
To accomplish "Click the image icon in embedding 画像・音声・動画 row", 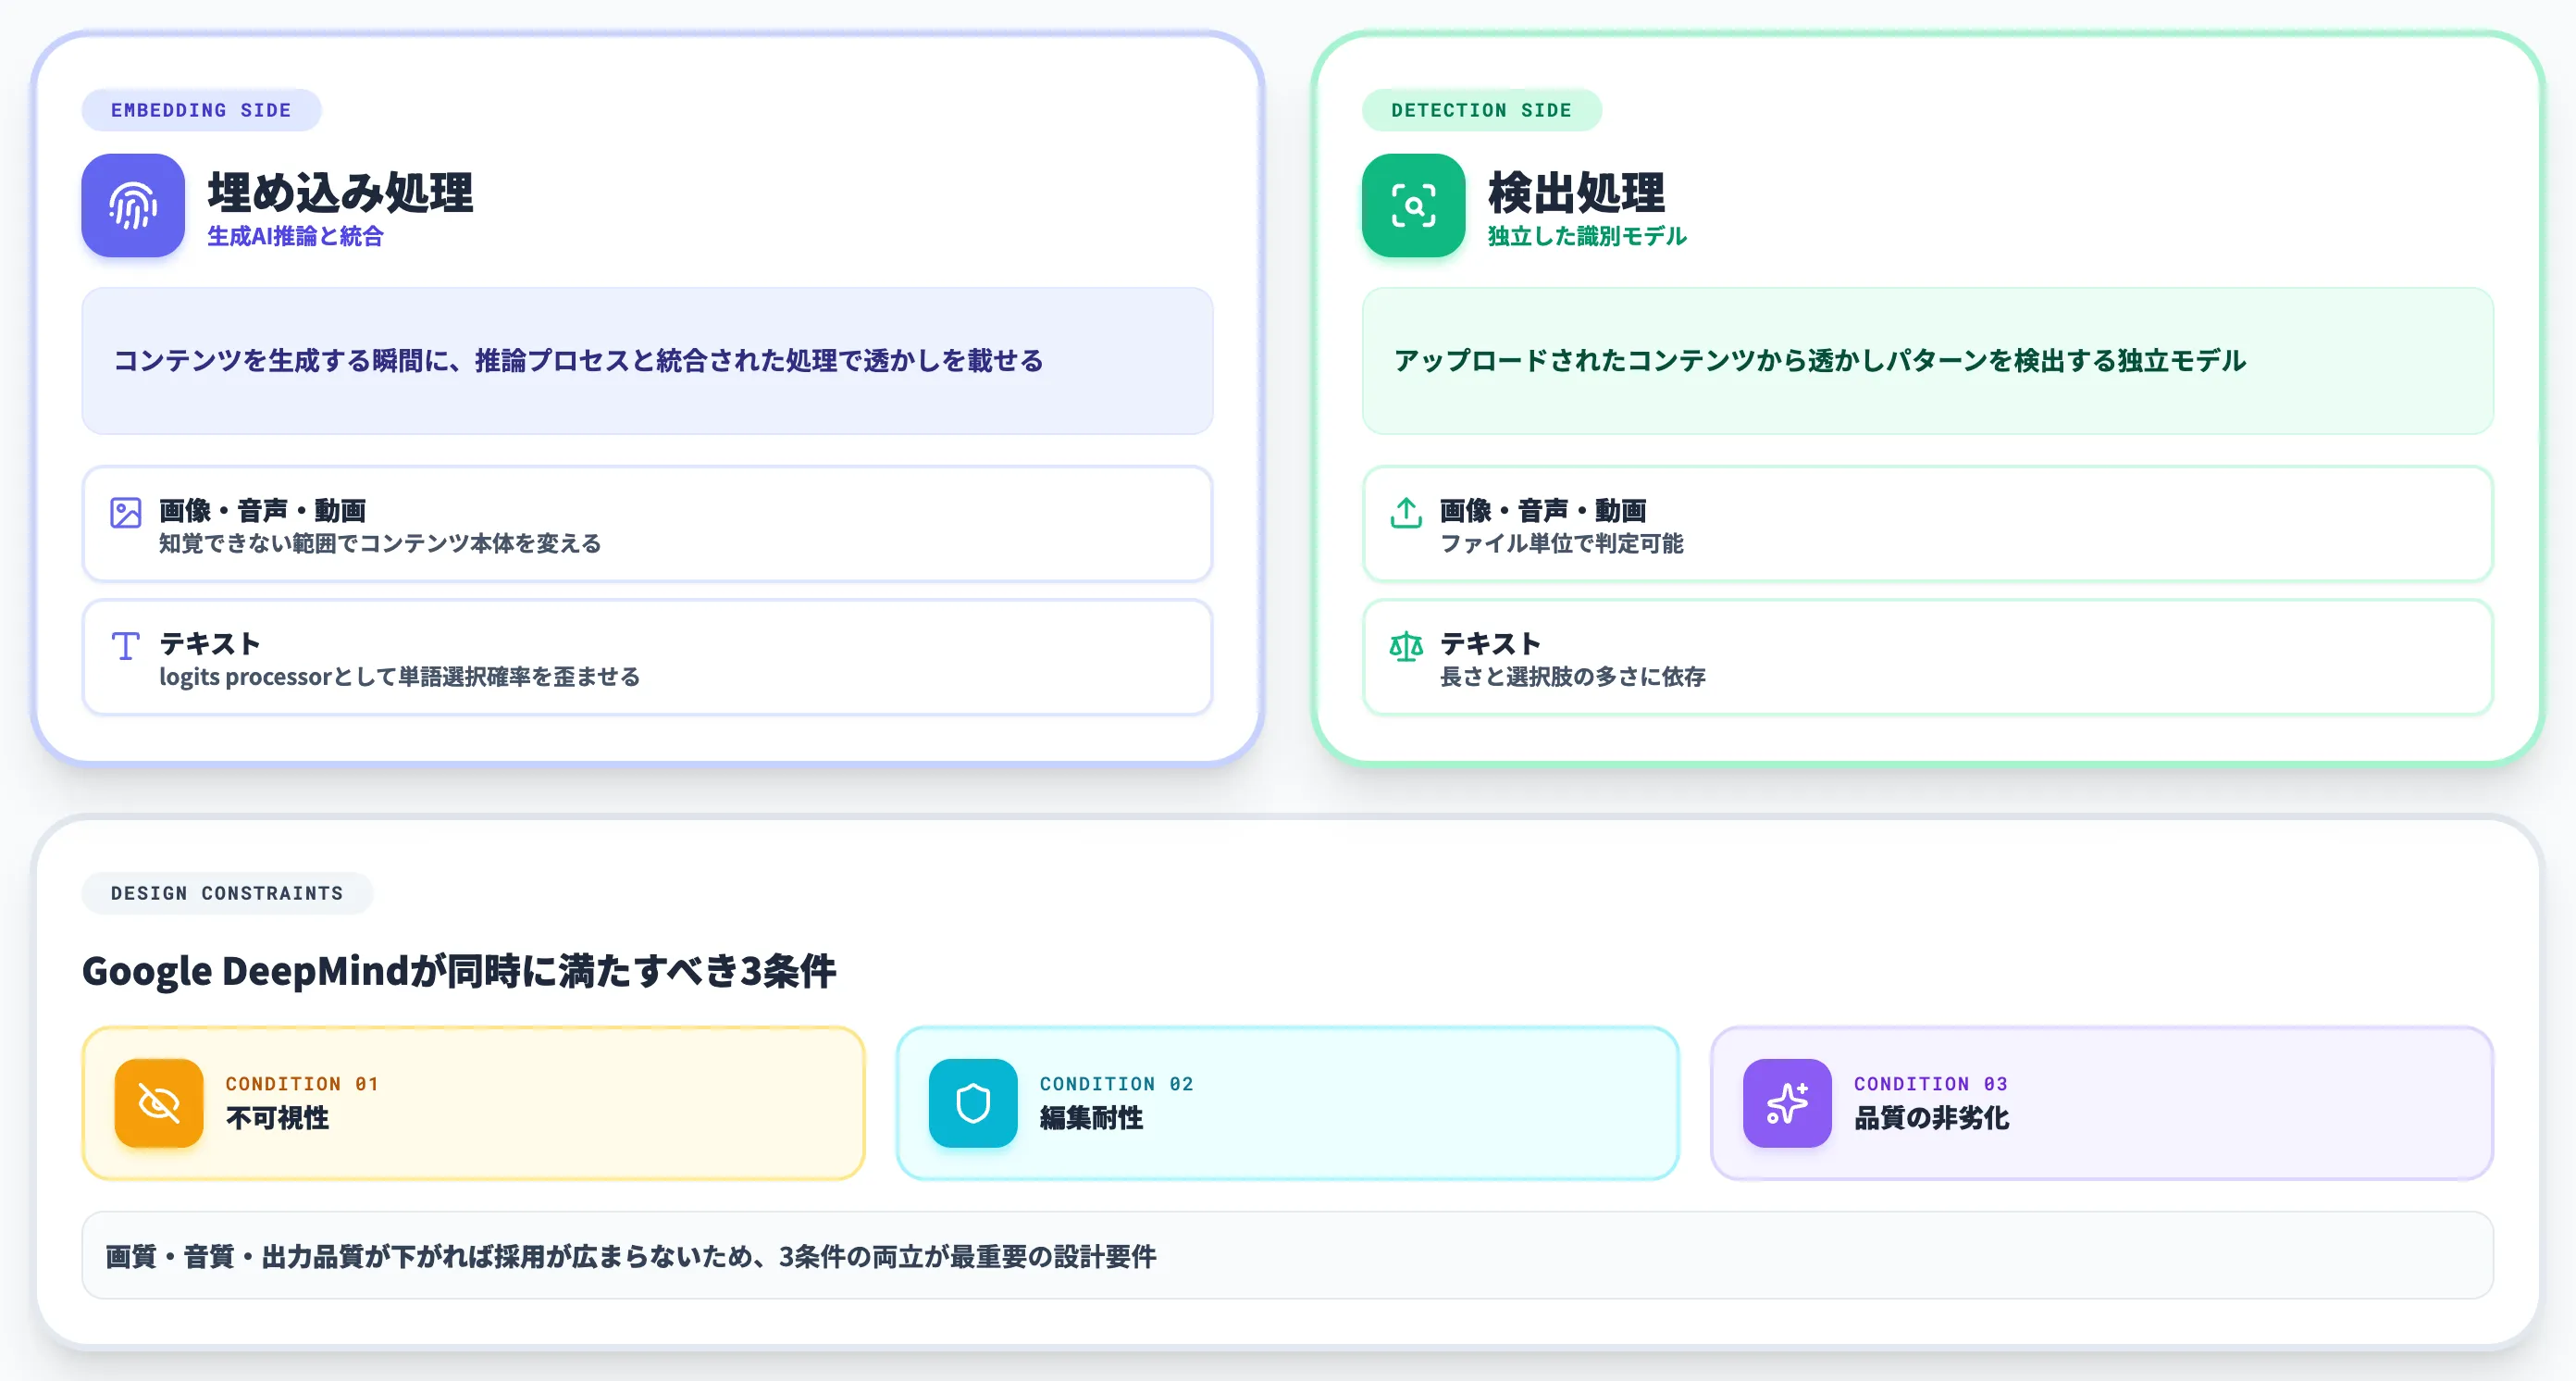I will (125, 513).
